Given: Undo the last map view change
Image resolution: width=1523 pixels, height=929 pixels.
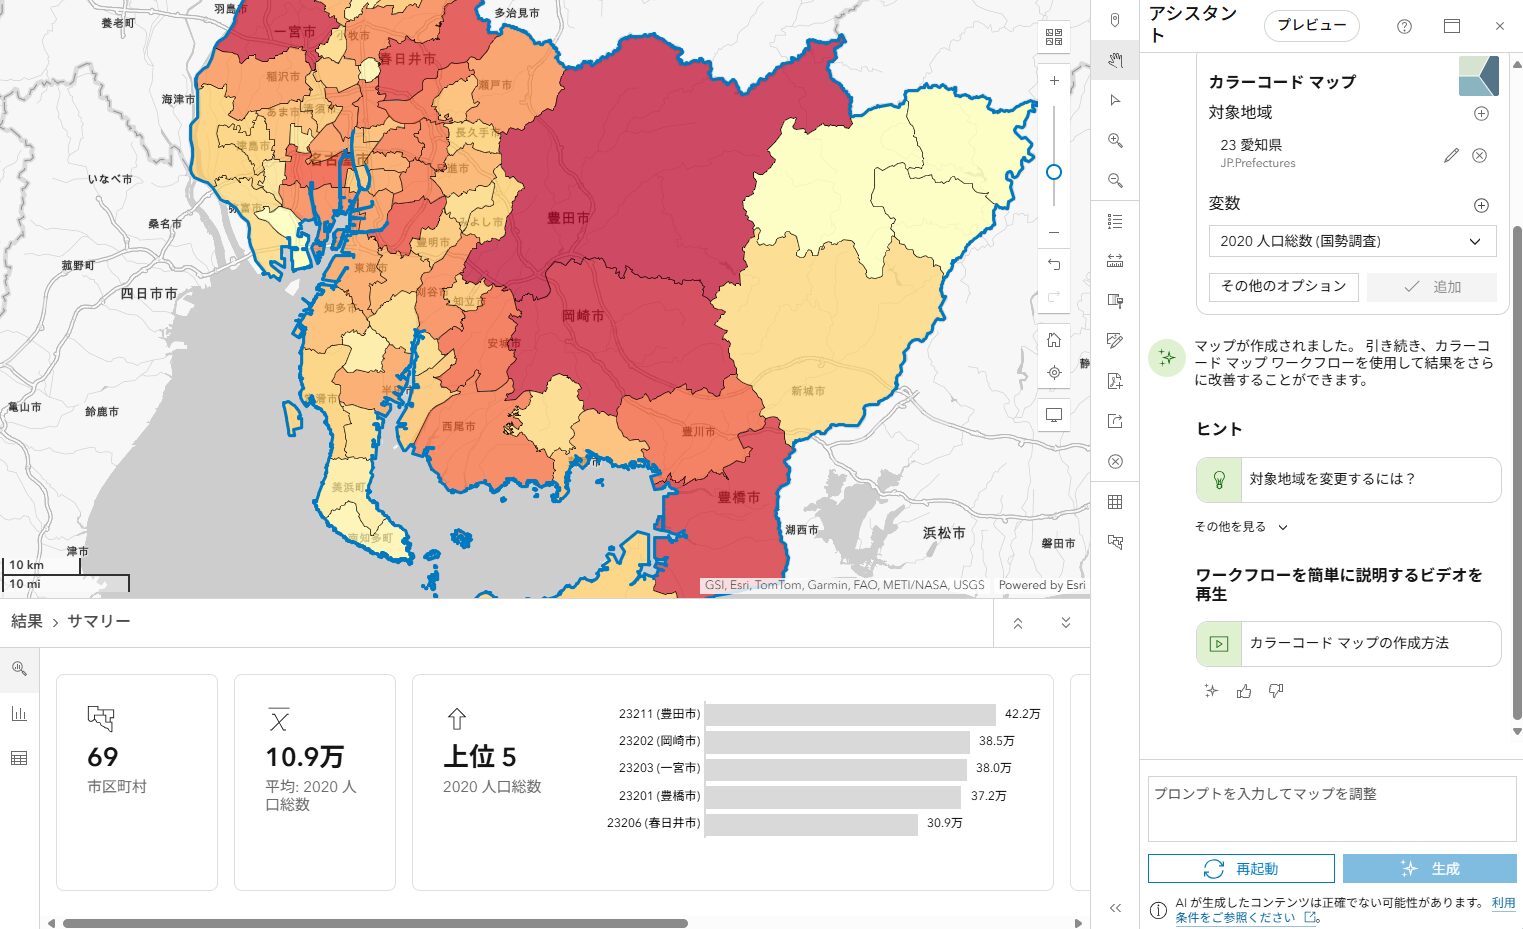Looking at the screenshot, I should click(x=1054, y=265).
